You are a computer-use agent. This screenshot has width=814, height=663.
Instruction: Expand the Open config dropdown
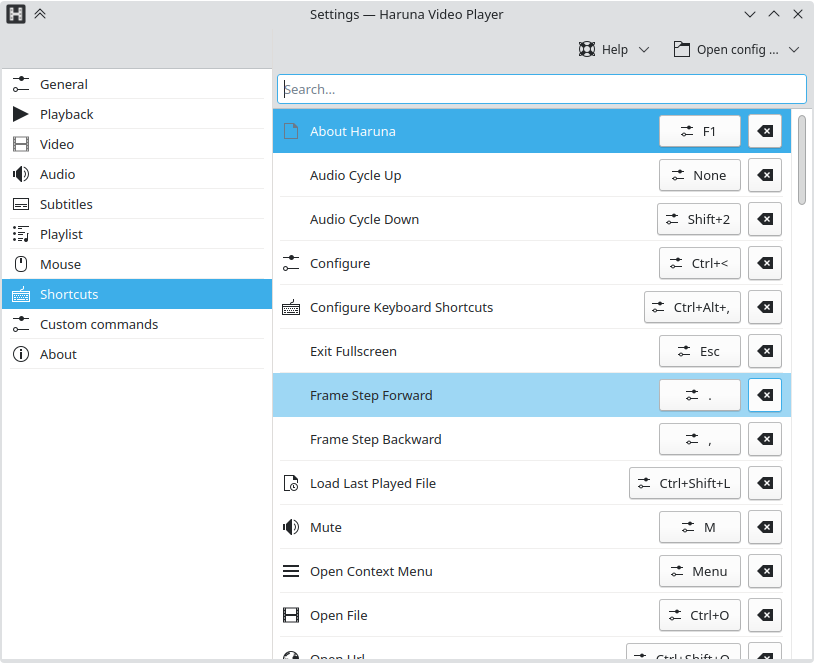pos(737,49)
